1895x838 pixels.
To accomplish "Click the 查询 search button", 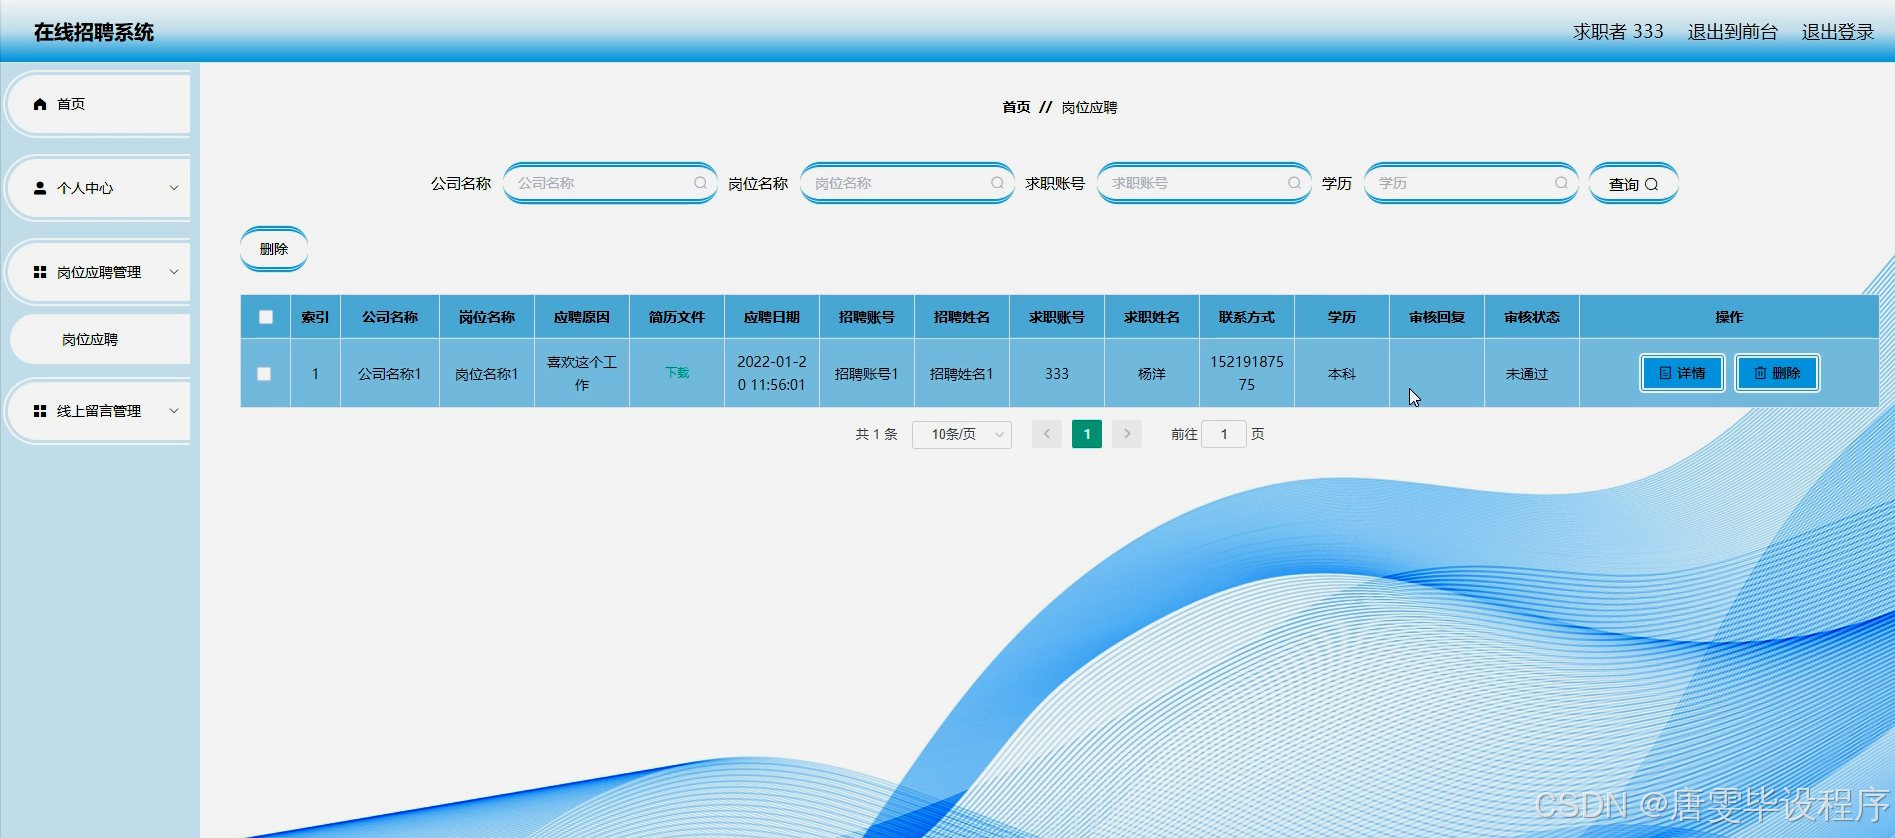I will 1633,184.
